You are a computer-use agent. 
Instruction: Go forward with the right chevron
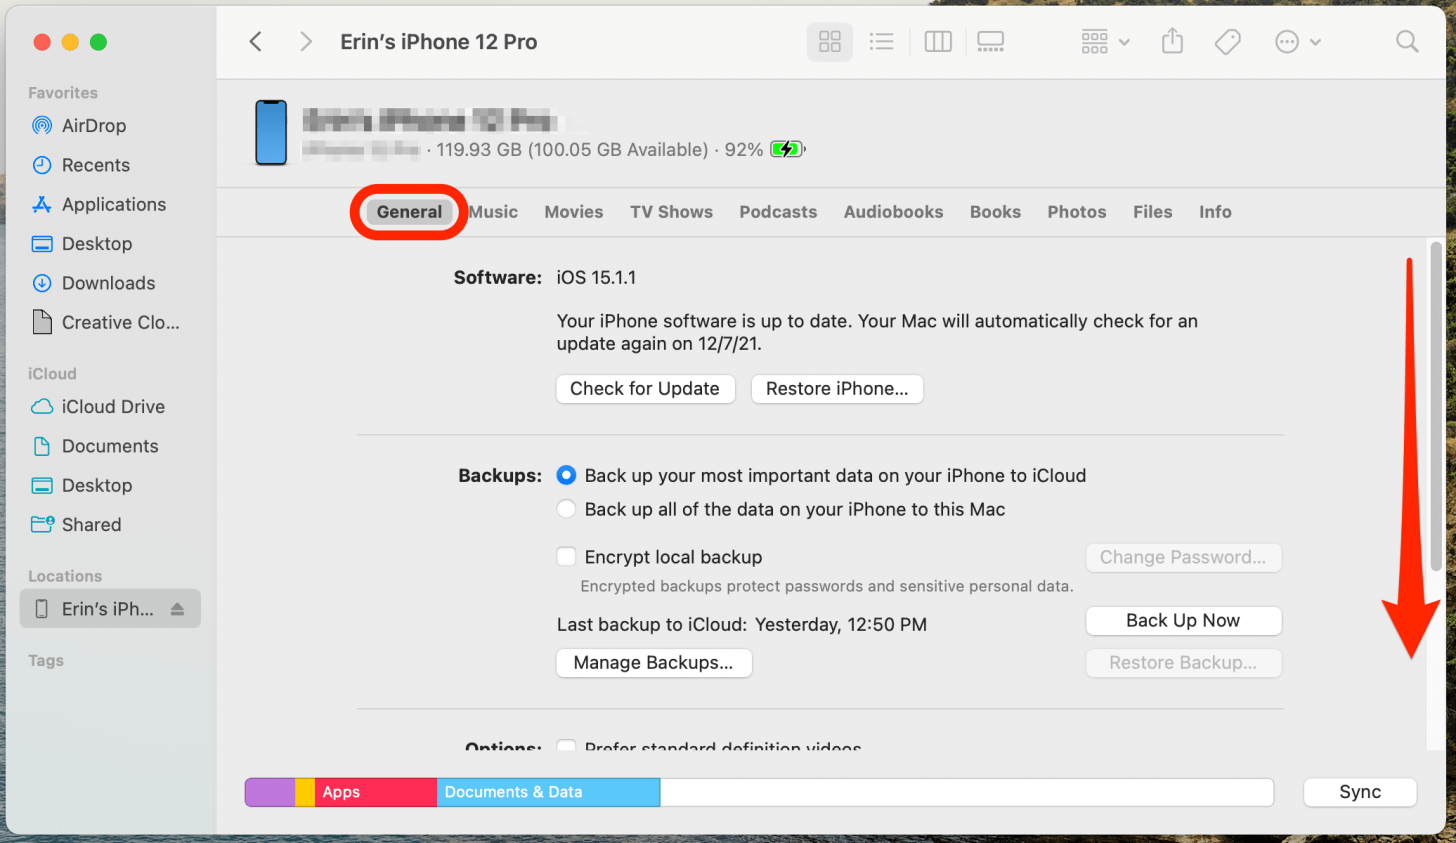[x=306, y=41]
